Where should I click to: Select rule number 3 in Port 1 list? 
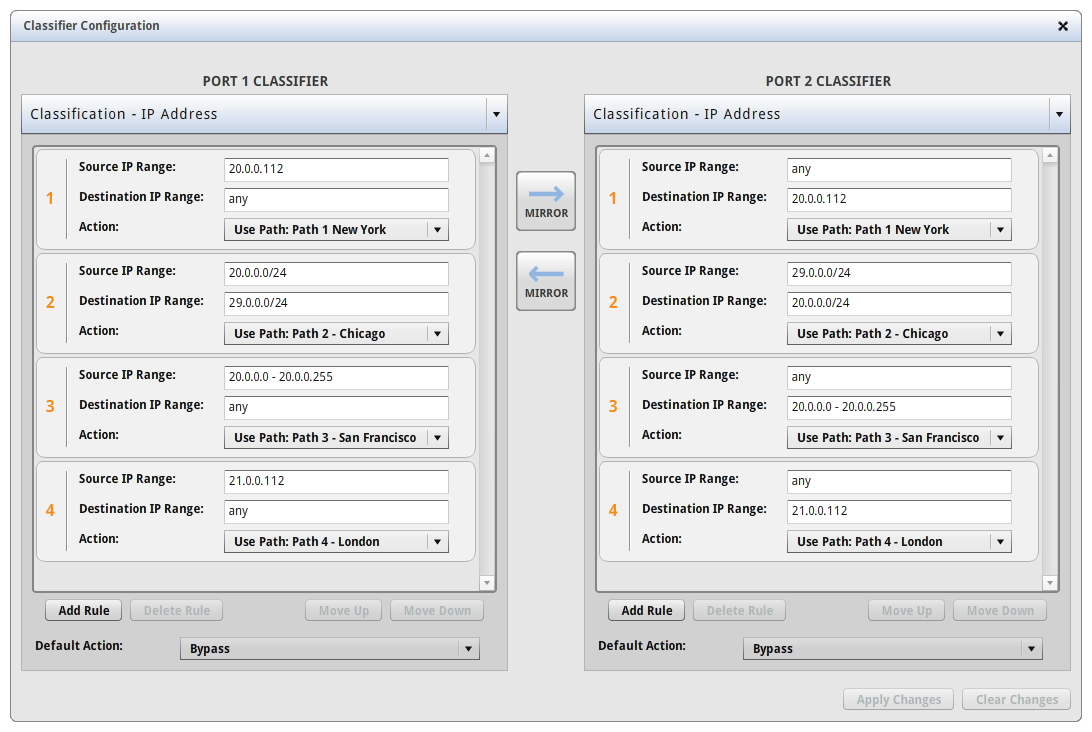[x=50, y=406]
